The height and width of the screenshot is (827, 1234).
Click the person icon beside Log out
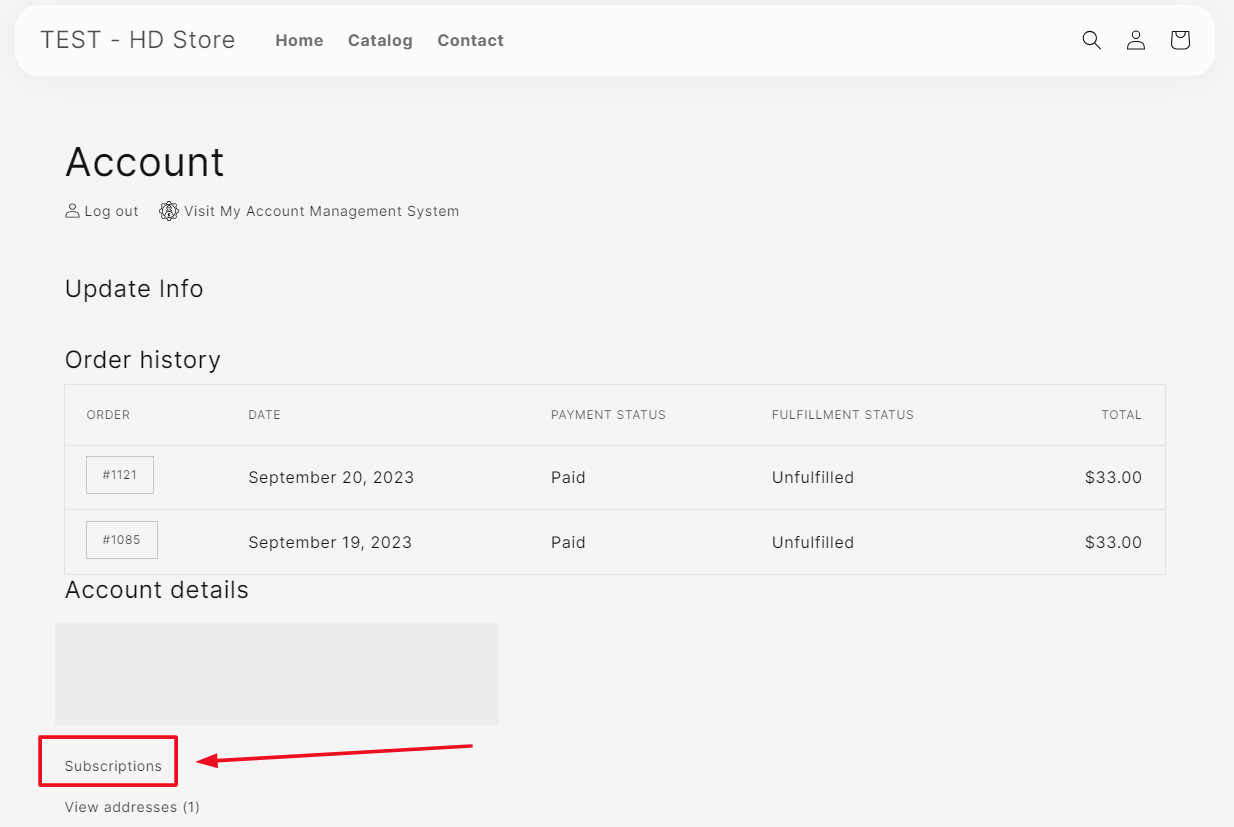point(71,210)
